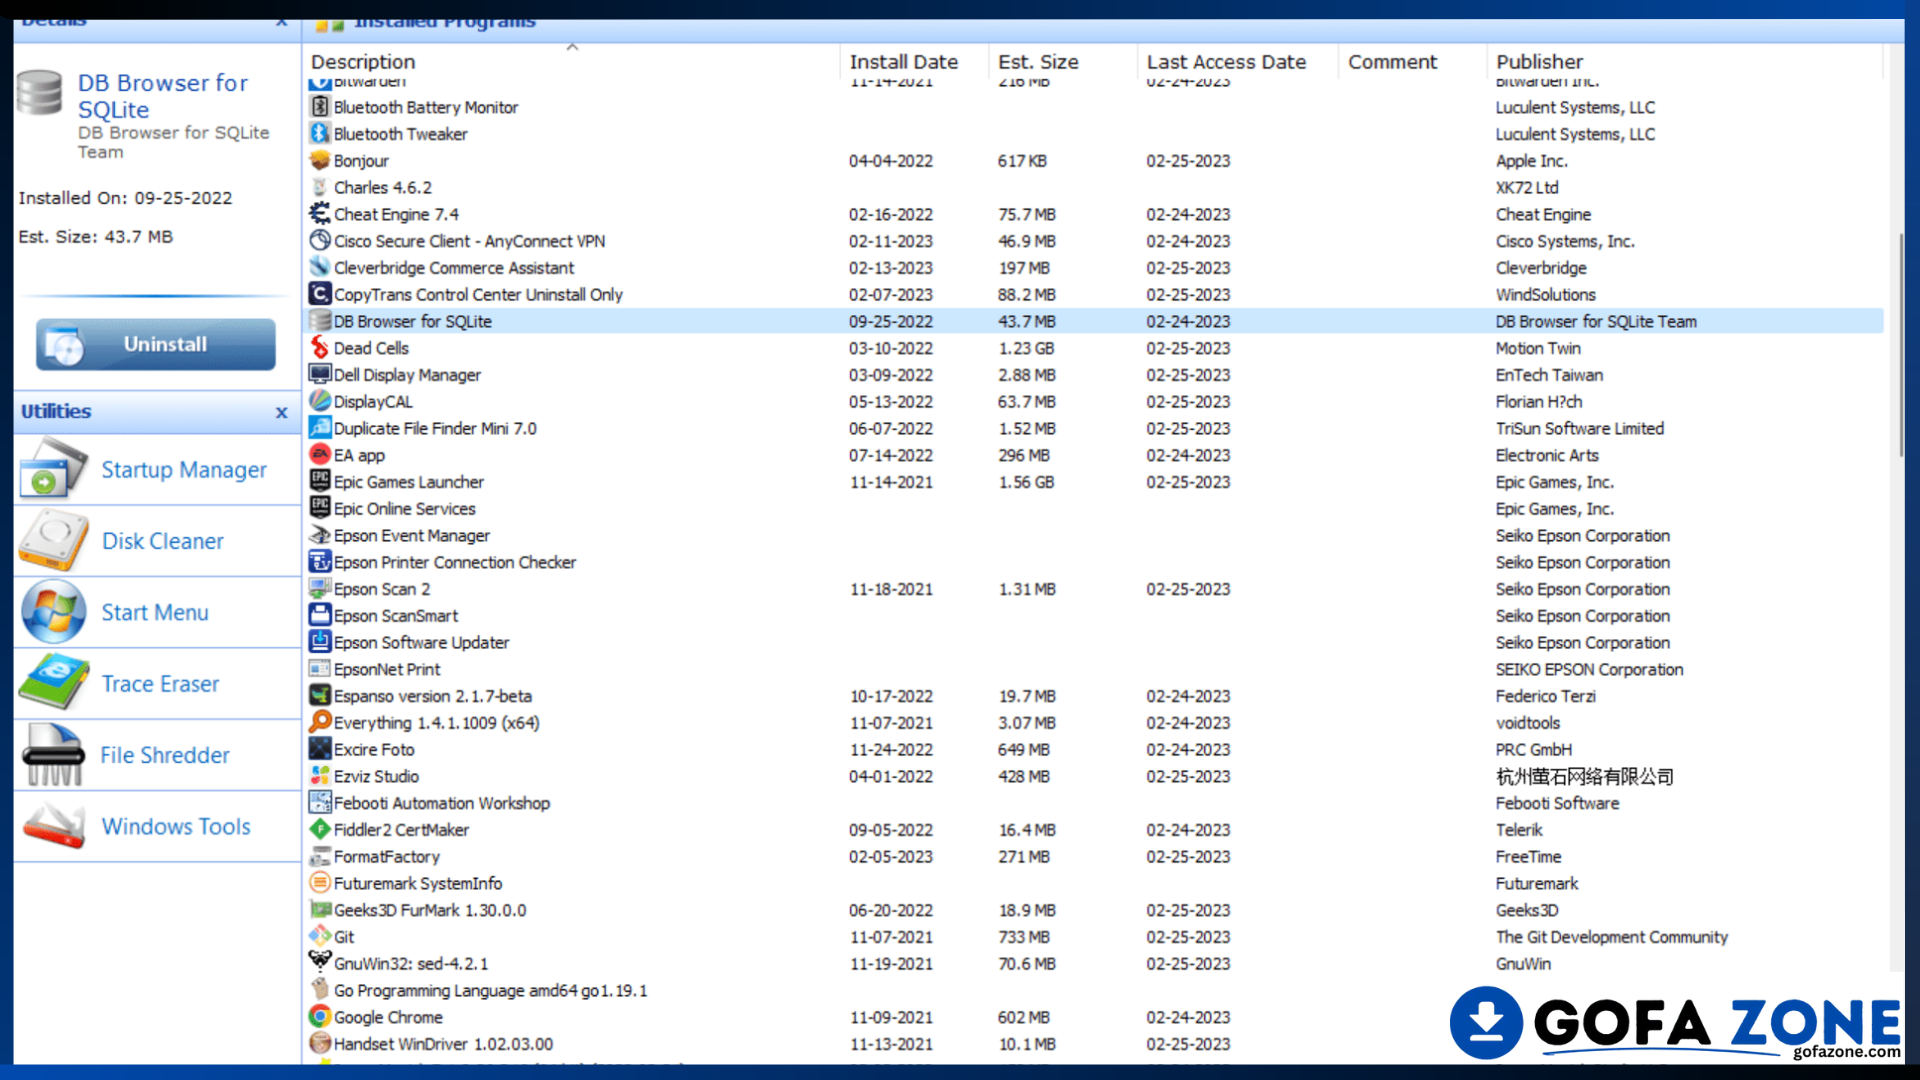
Task: Select Futuremark SystemInfo icon
Action: (320, 883)
